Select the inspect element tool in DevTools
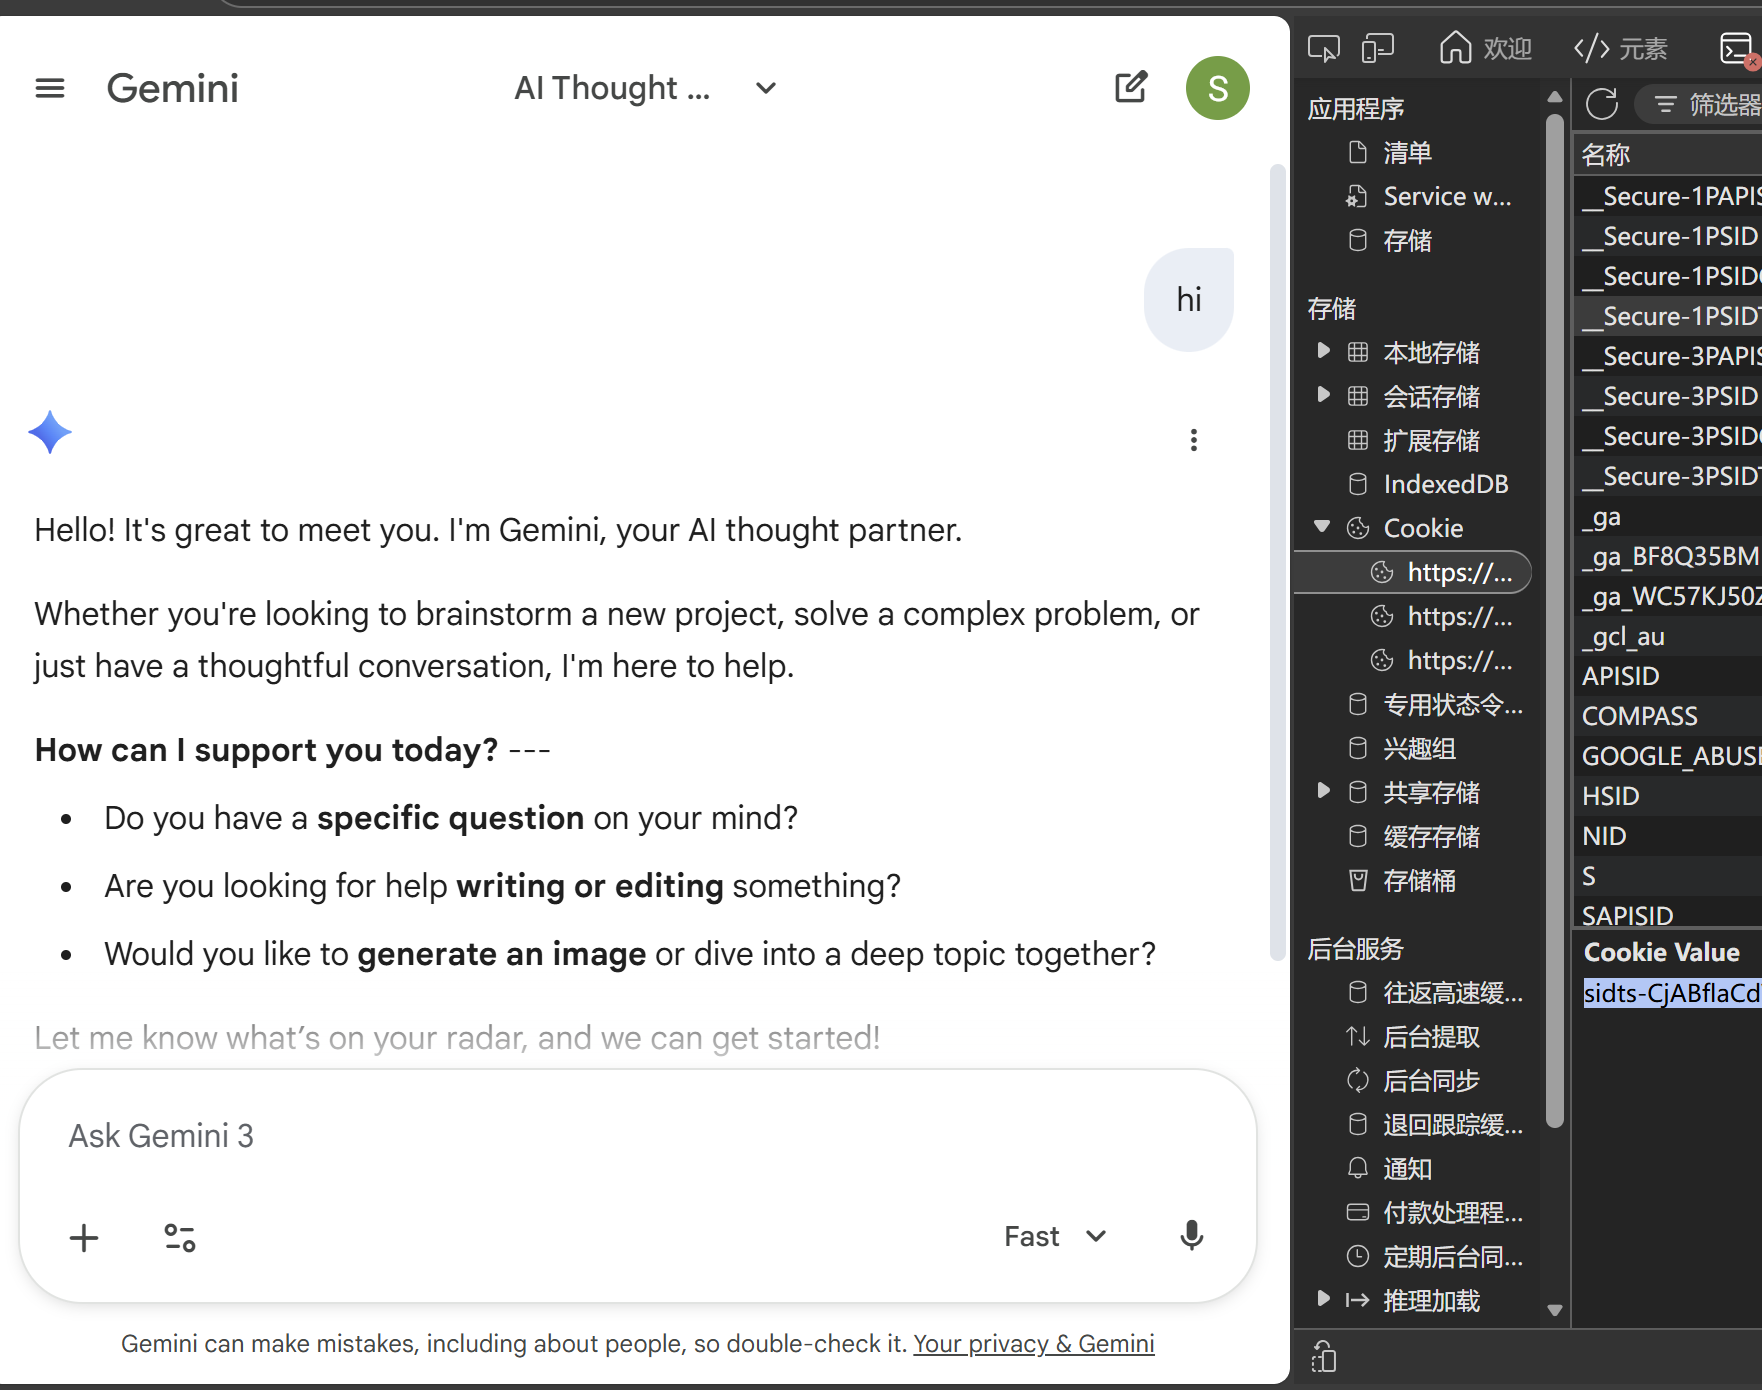This screenshot has height=1390, width=1762. (1324, 47)
